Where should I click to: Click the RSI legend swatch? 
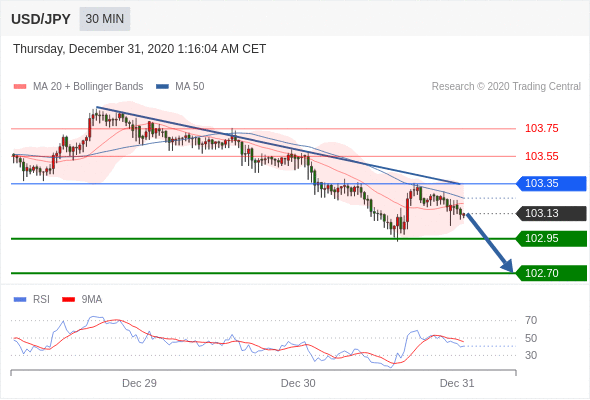[x=20, y=300]
